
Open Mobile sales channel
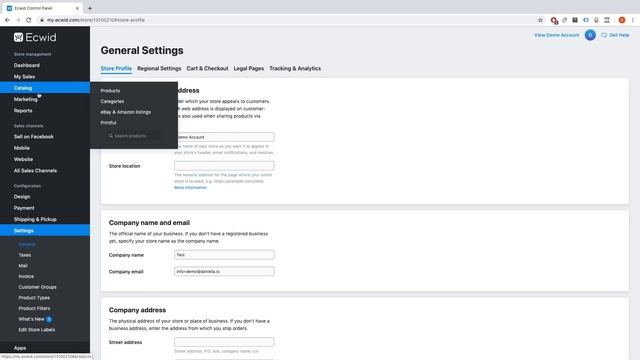[x=22, y=148]
